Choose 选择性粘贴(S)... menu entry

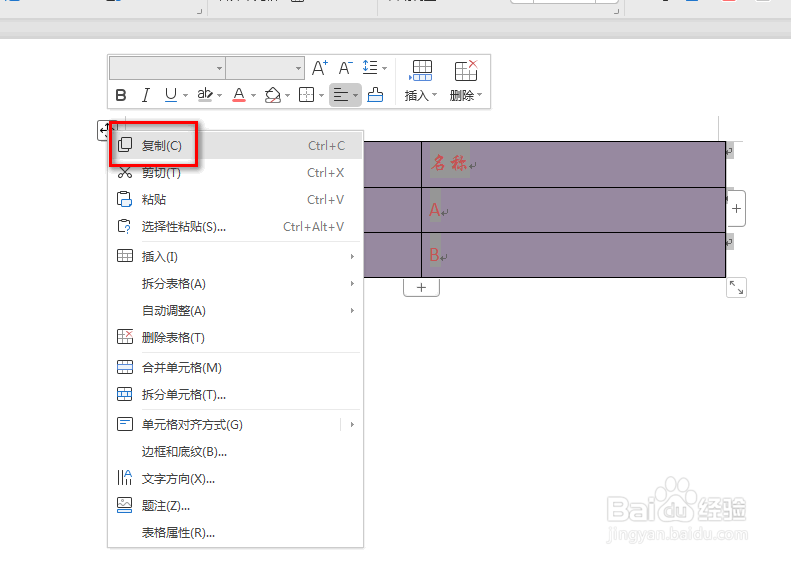(x=236, y=227)
